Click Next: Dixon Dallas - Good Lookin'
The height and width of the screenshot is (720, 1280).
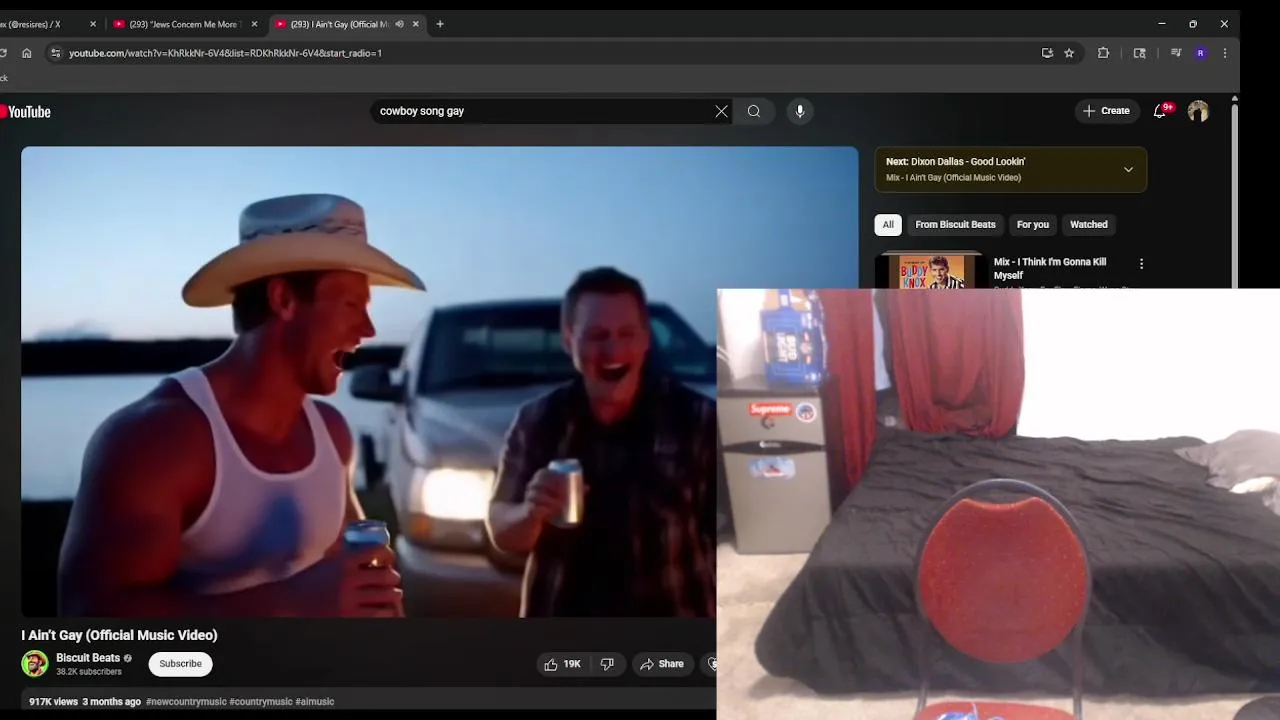[955, 161]
